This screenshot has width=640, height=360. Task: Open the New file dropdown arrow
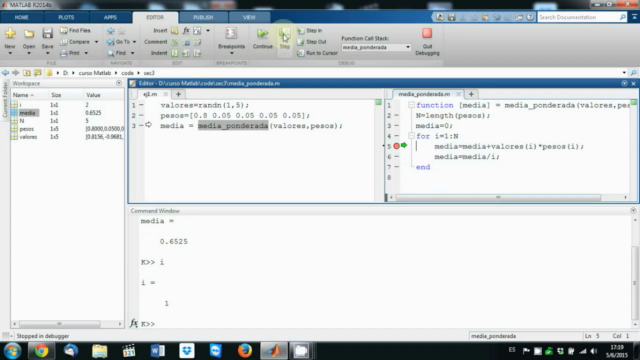pyautogui.click(x=10, y=53)
